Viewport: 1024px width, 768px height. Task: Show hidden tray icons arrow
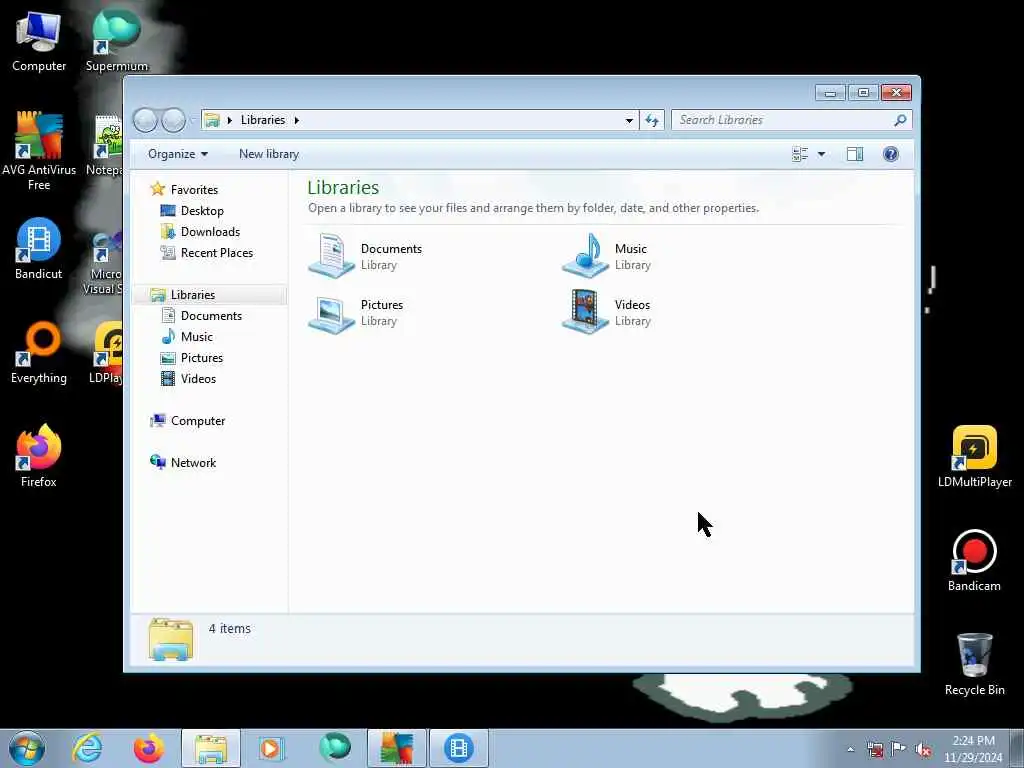click(850, 749)
